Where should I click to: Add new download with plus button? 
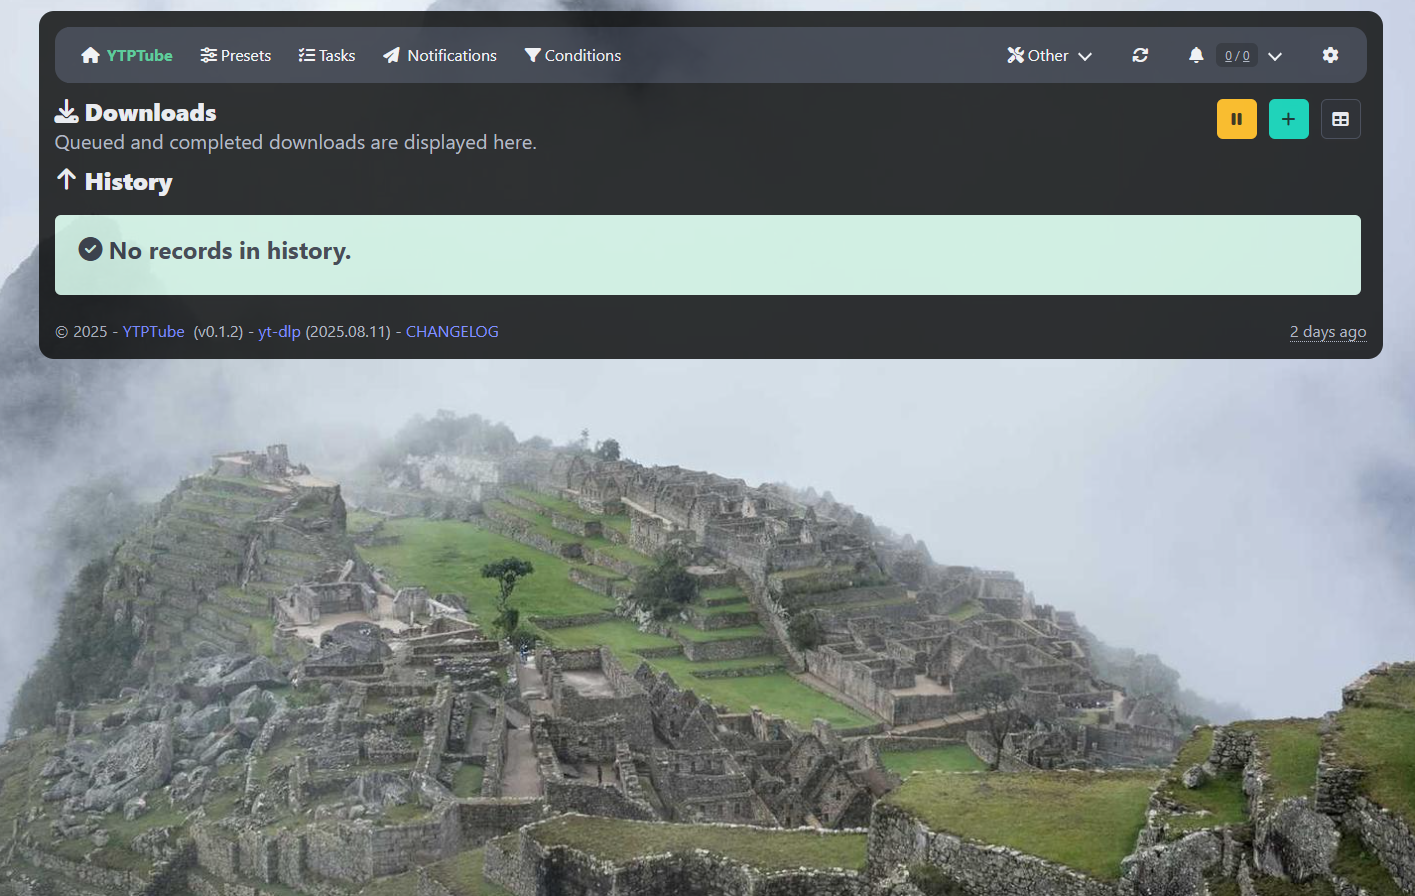click(x=1289, y=119)
